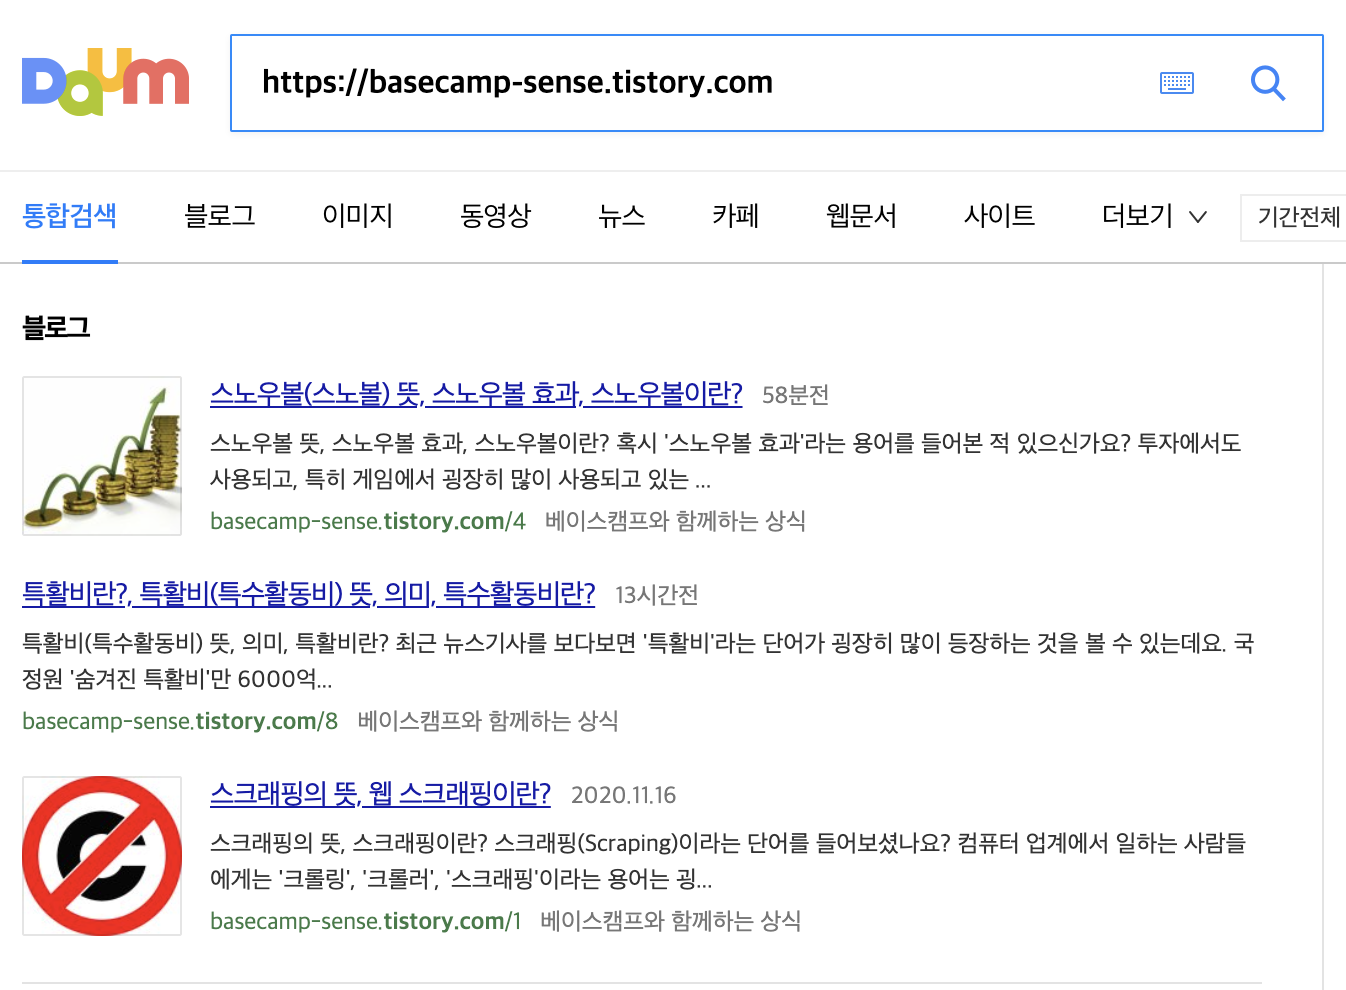Click the snippet starting 특활비(특수활동비) 뜻, 의미
This screenshot has width=1346, height=990.
click(638, 661)
